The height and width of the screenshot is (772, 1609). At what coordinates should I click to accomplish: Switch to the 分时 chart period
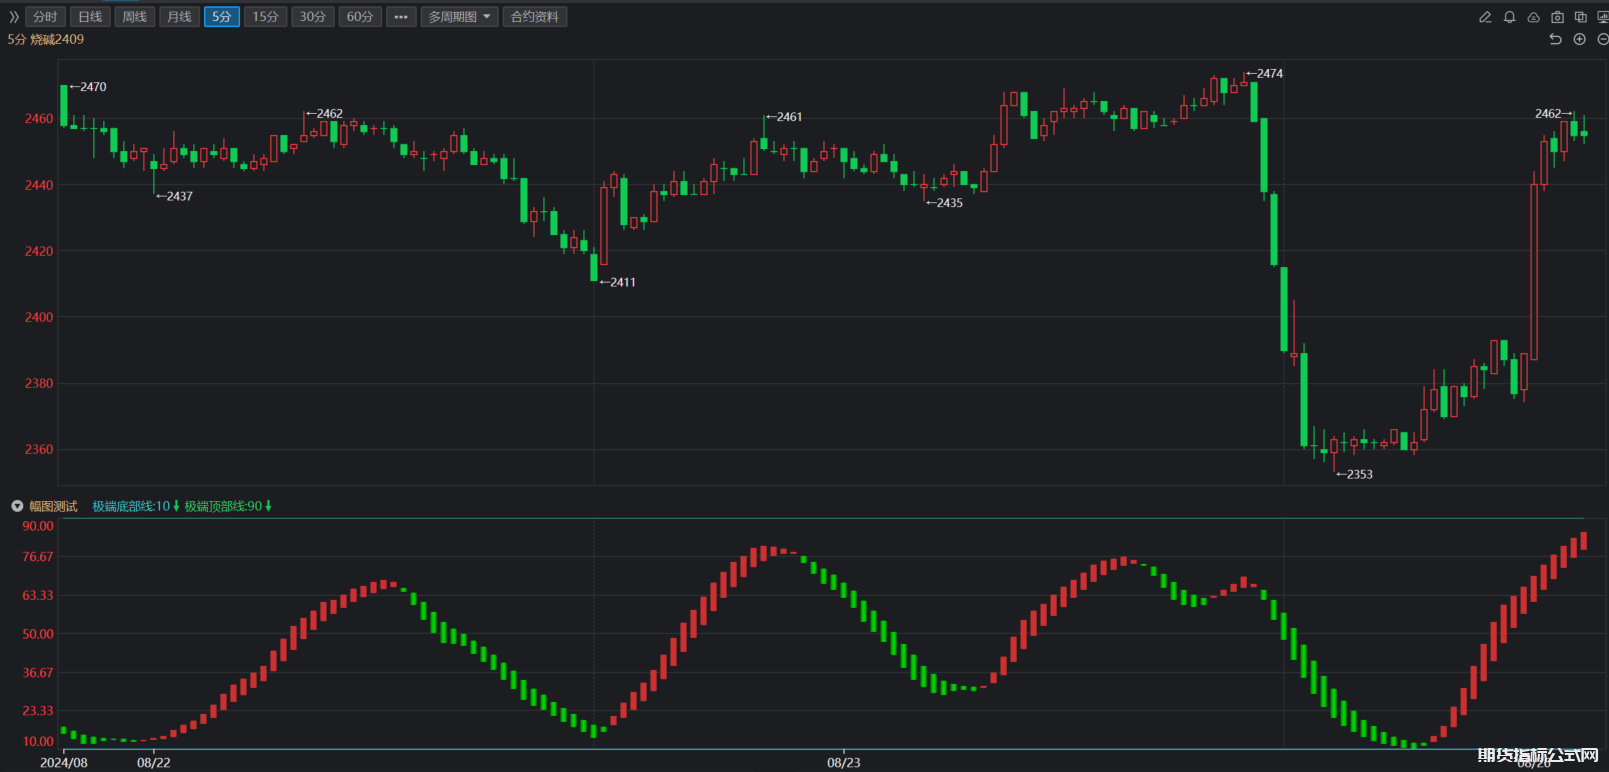45,17
